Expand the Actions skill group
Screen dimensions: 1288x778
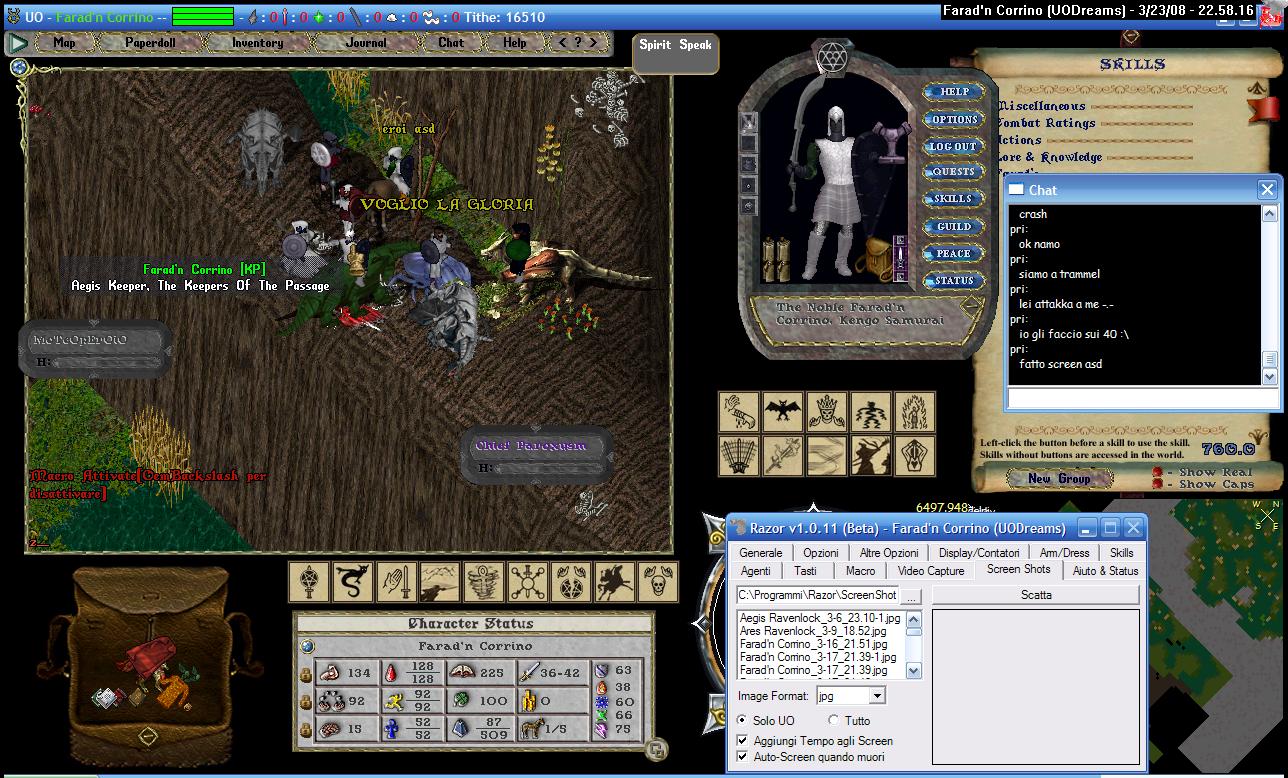pyautogui.click(x=1020, y=140)
